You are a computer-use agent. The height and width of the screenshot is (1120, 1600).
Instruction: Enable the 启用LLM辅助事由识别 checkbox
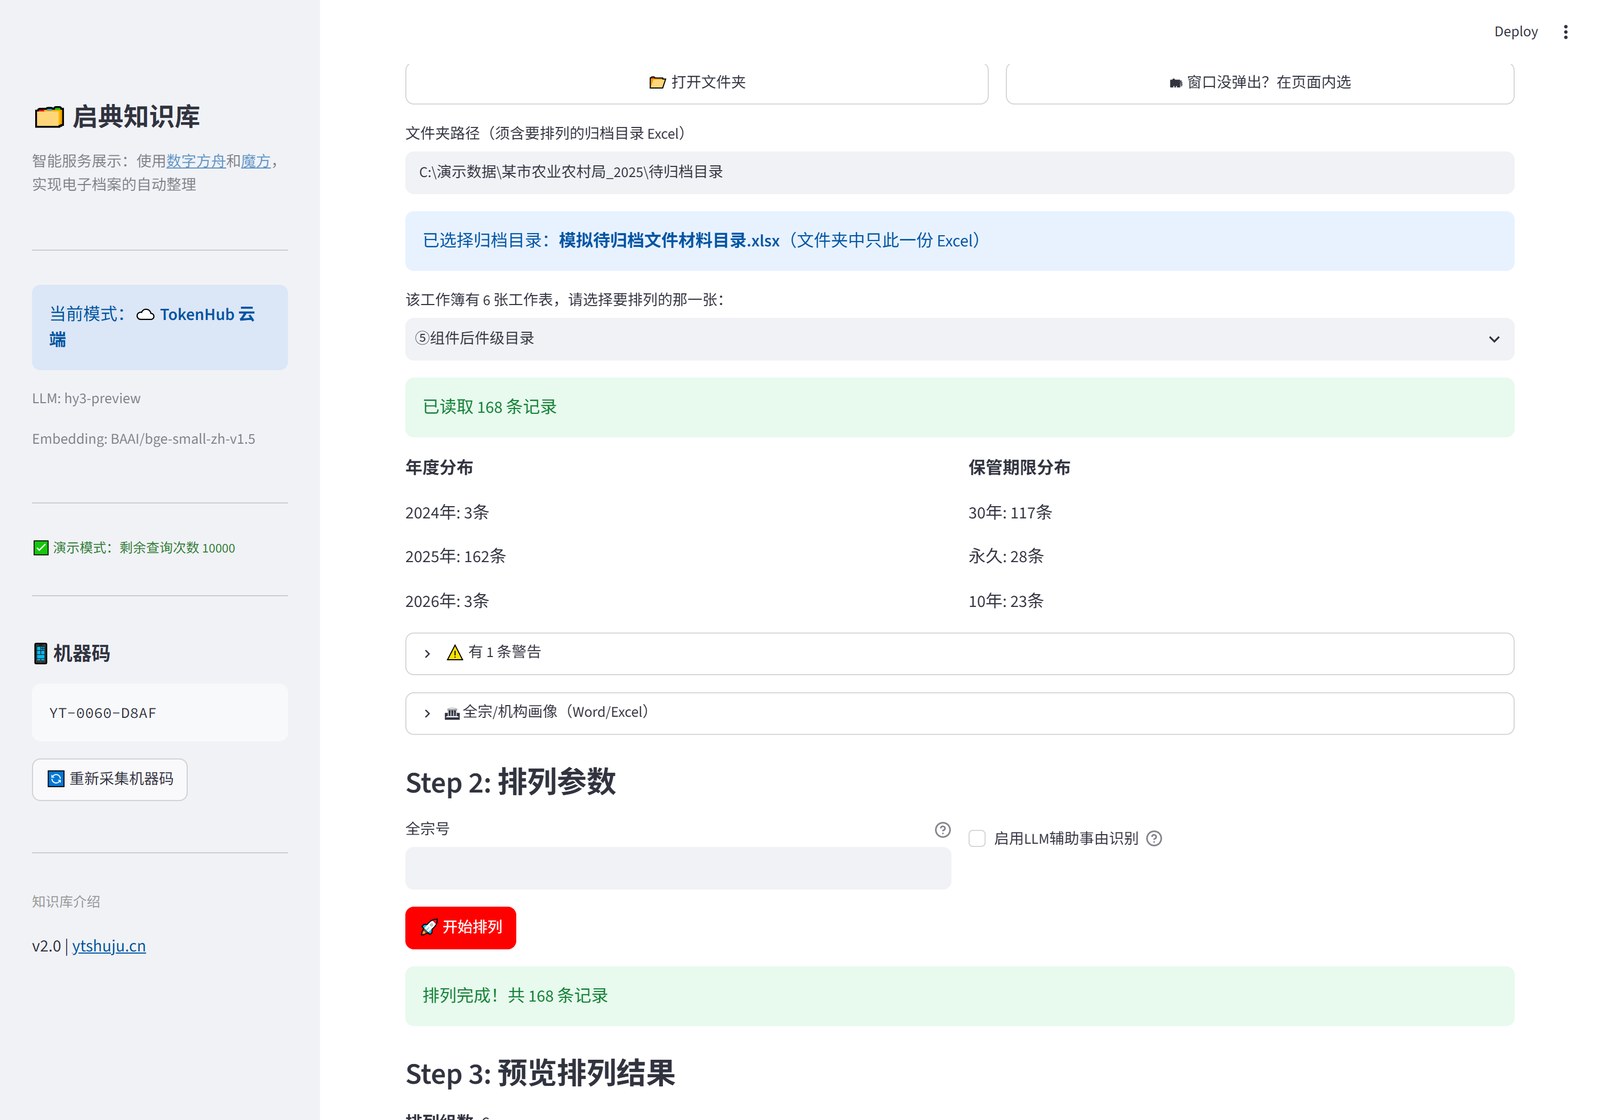coord(977,839)
